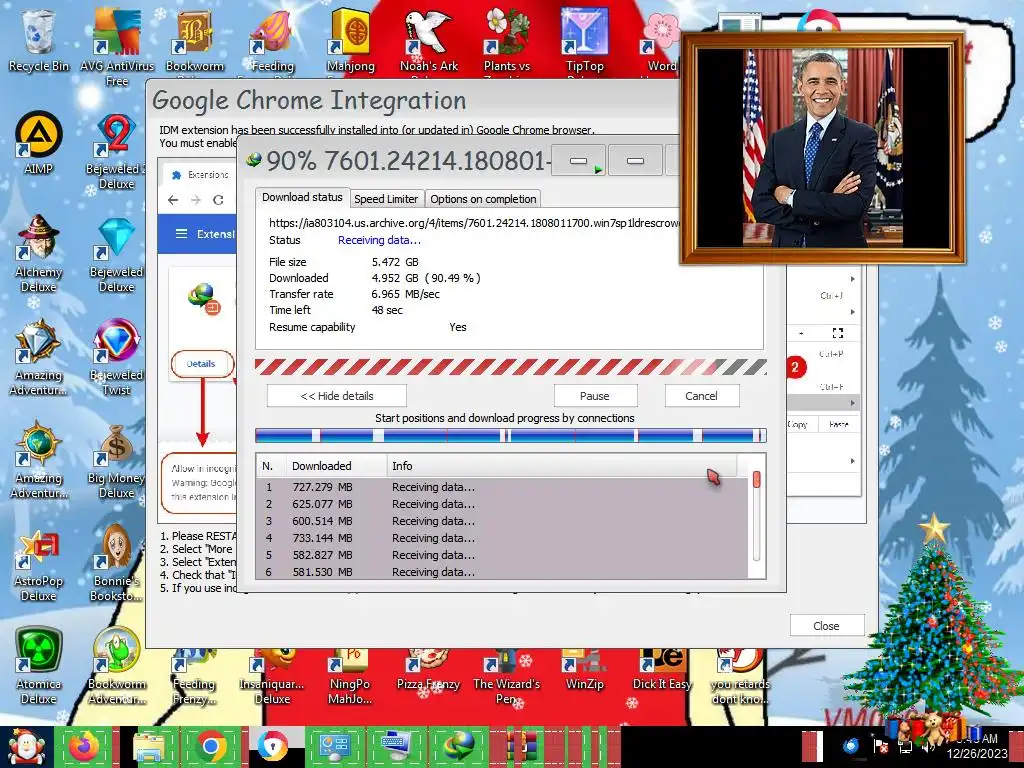
Task: Open the Noah's Ark desktop shortcut
Action: 429,39
